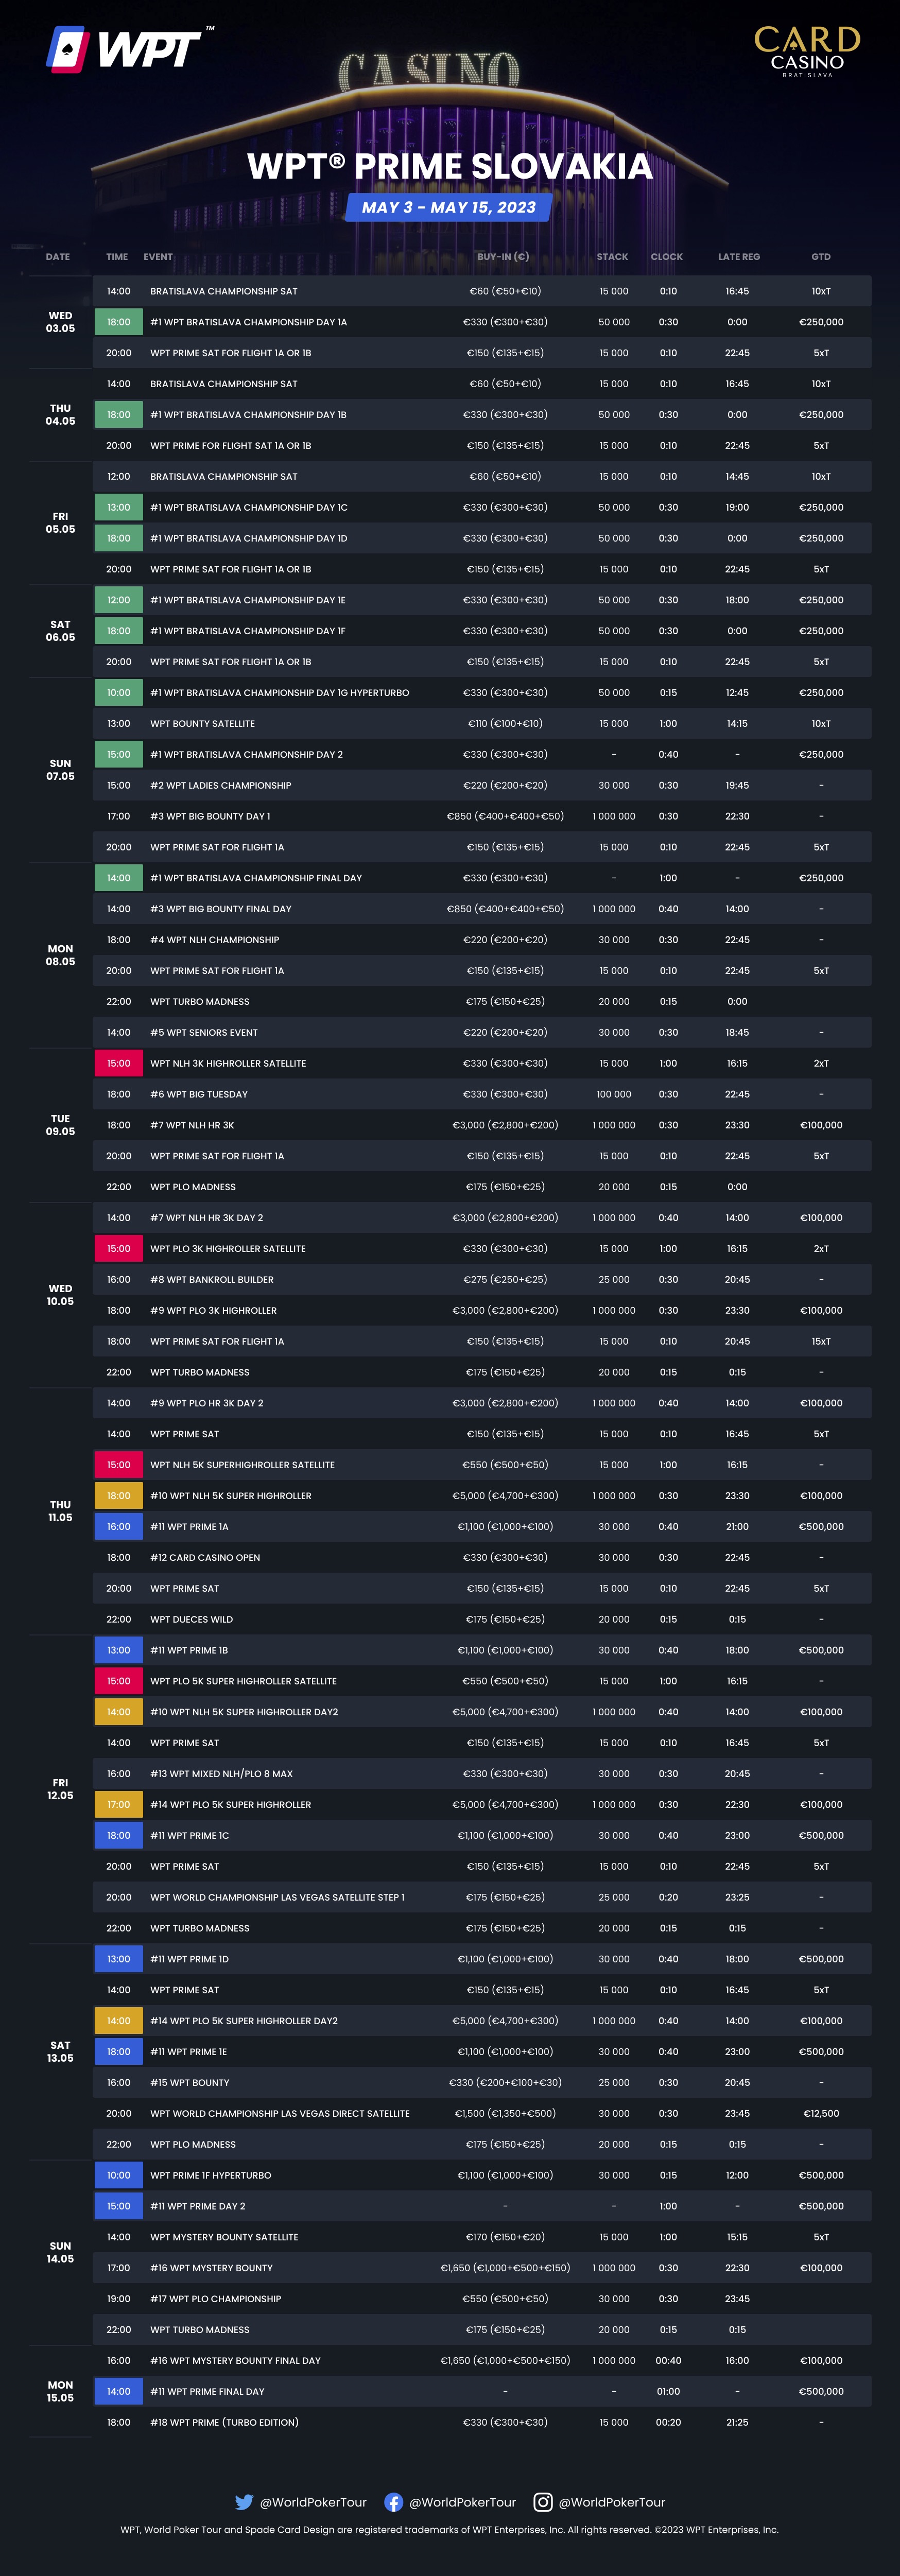Select the #16 WPT Mystery Bounty Final Day row
The width and height of the screenshot is (900, 2576).
(x=482, y=2360)
